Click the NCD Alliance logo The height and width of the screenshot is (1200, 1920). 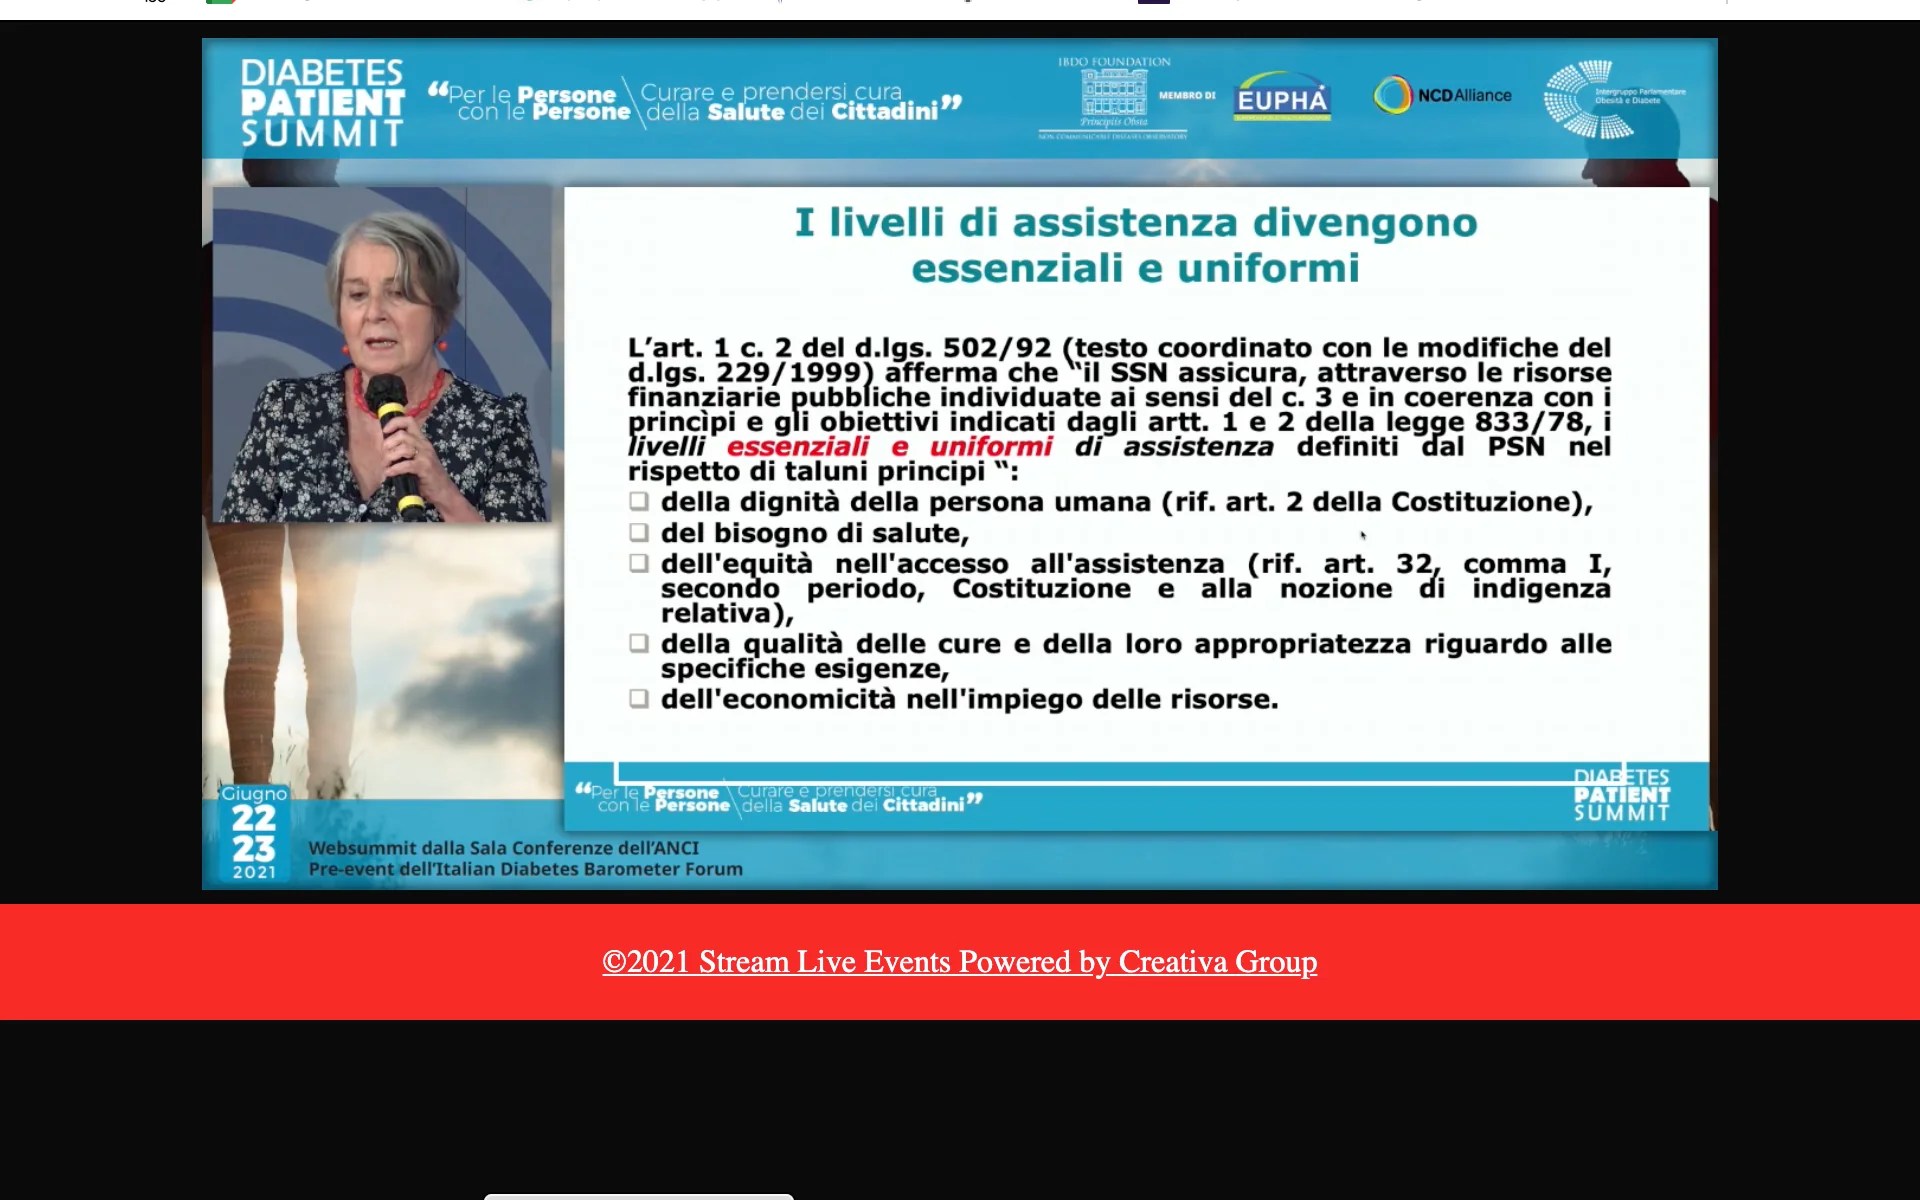[x=1442, y=95]
